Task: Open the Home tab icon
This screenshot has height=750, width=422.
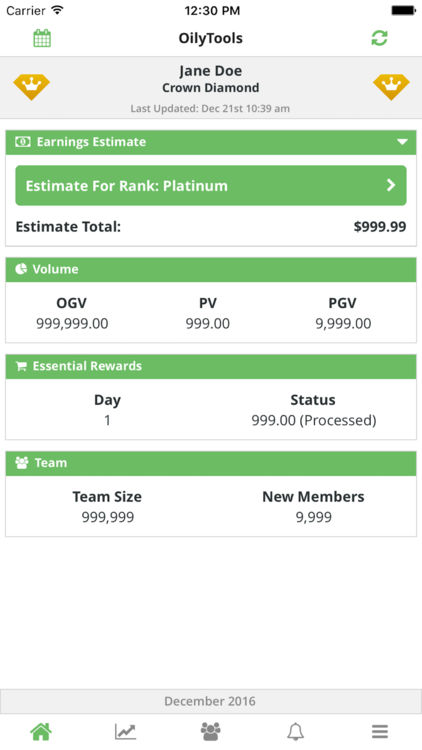Action: point(41,731)
